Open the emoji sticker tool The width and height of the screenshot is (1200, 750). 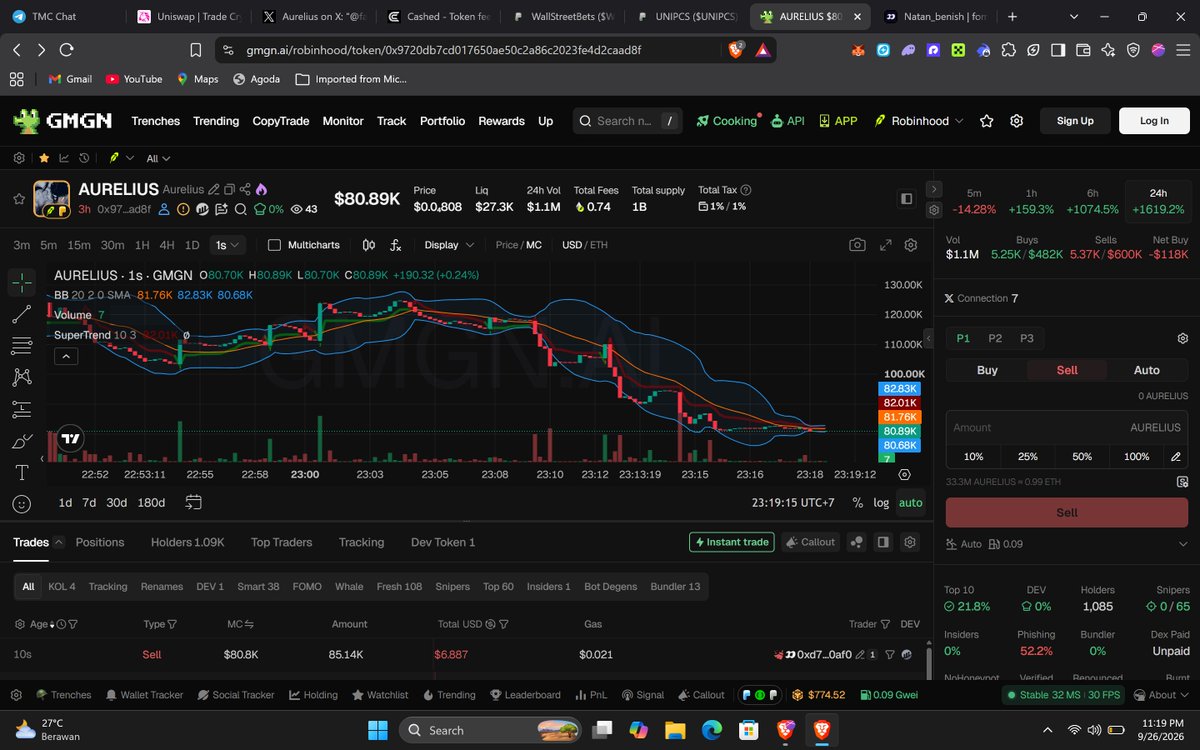coord(21,504)
